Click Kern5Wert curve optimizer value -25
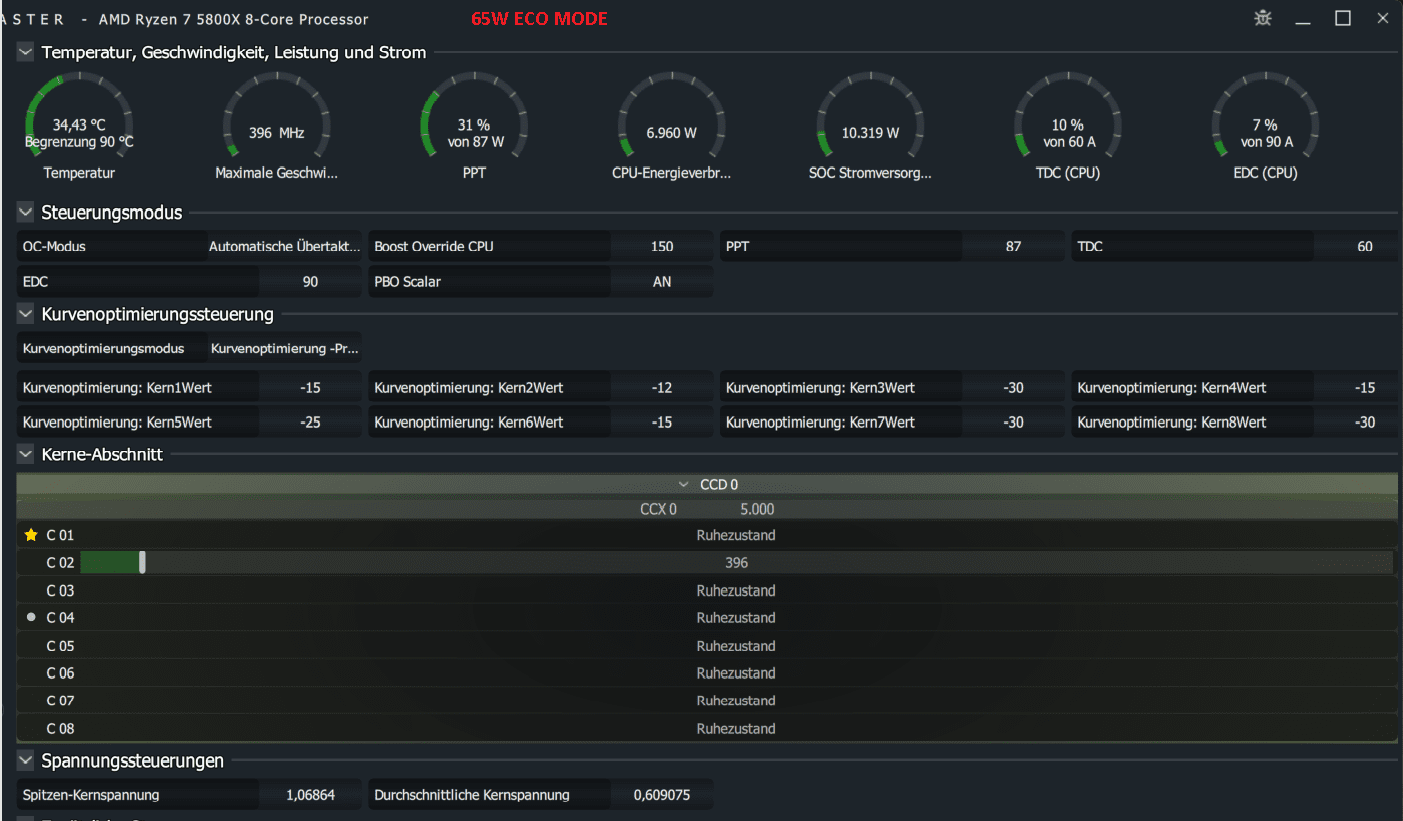The height and width of the screenshot is (821, 1403). coord(310,422)
